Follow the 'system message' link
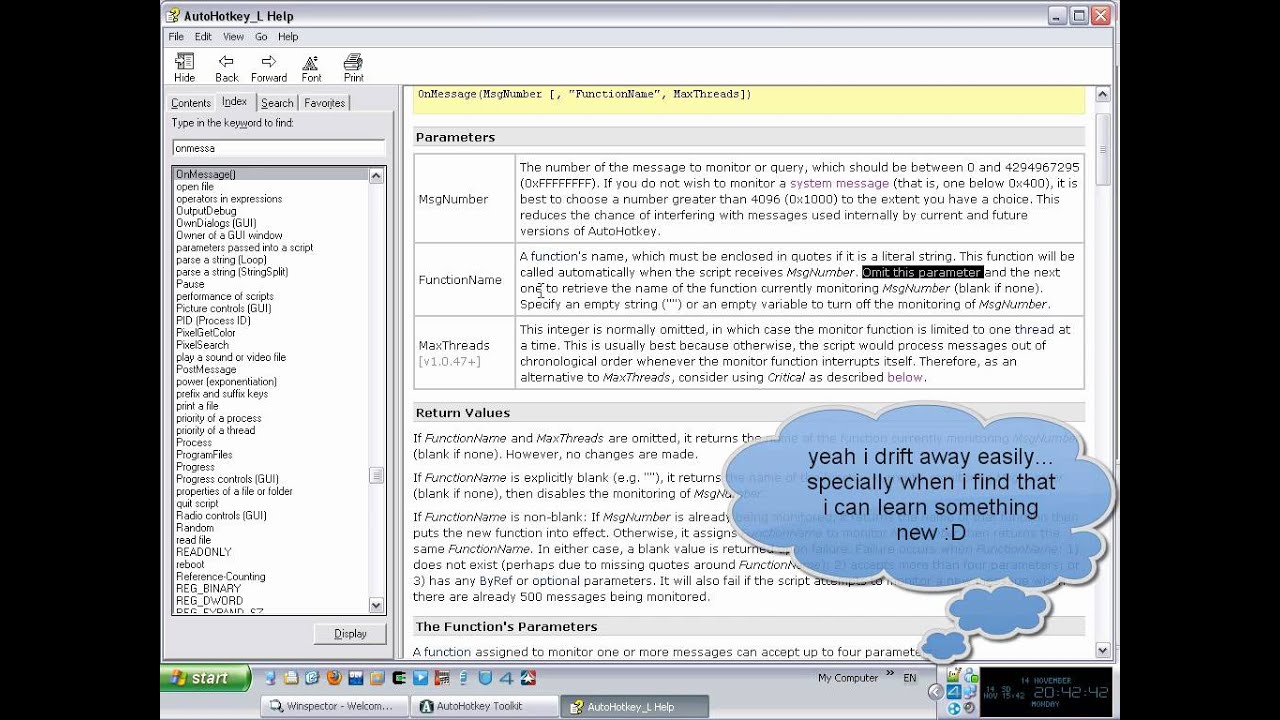The image size is (1280, 720). click(839, 183)
